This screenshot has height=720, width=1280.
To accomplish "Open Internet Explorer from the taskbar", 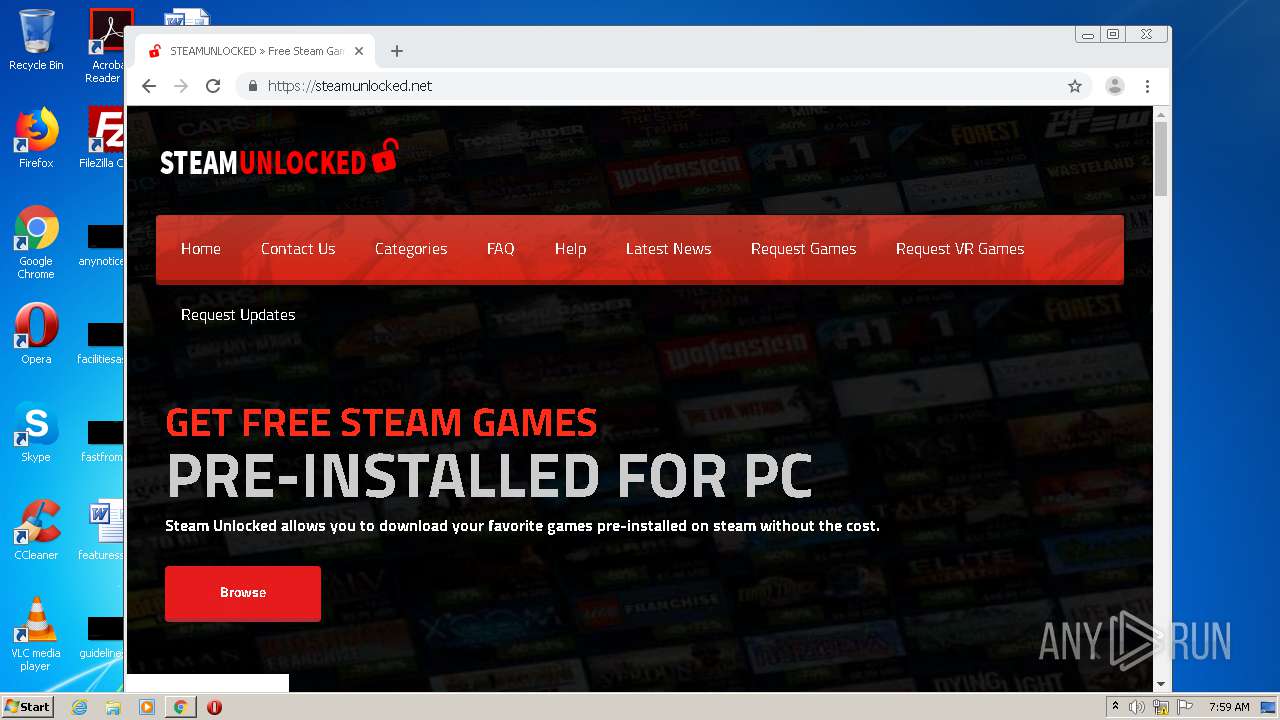I will pyautogui.click(x=79, y=707).
